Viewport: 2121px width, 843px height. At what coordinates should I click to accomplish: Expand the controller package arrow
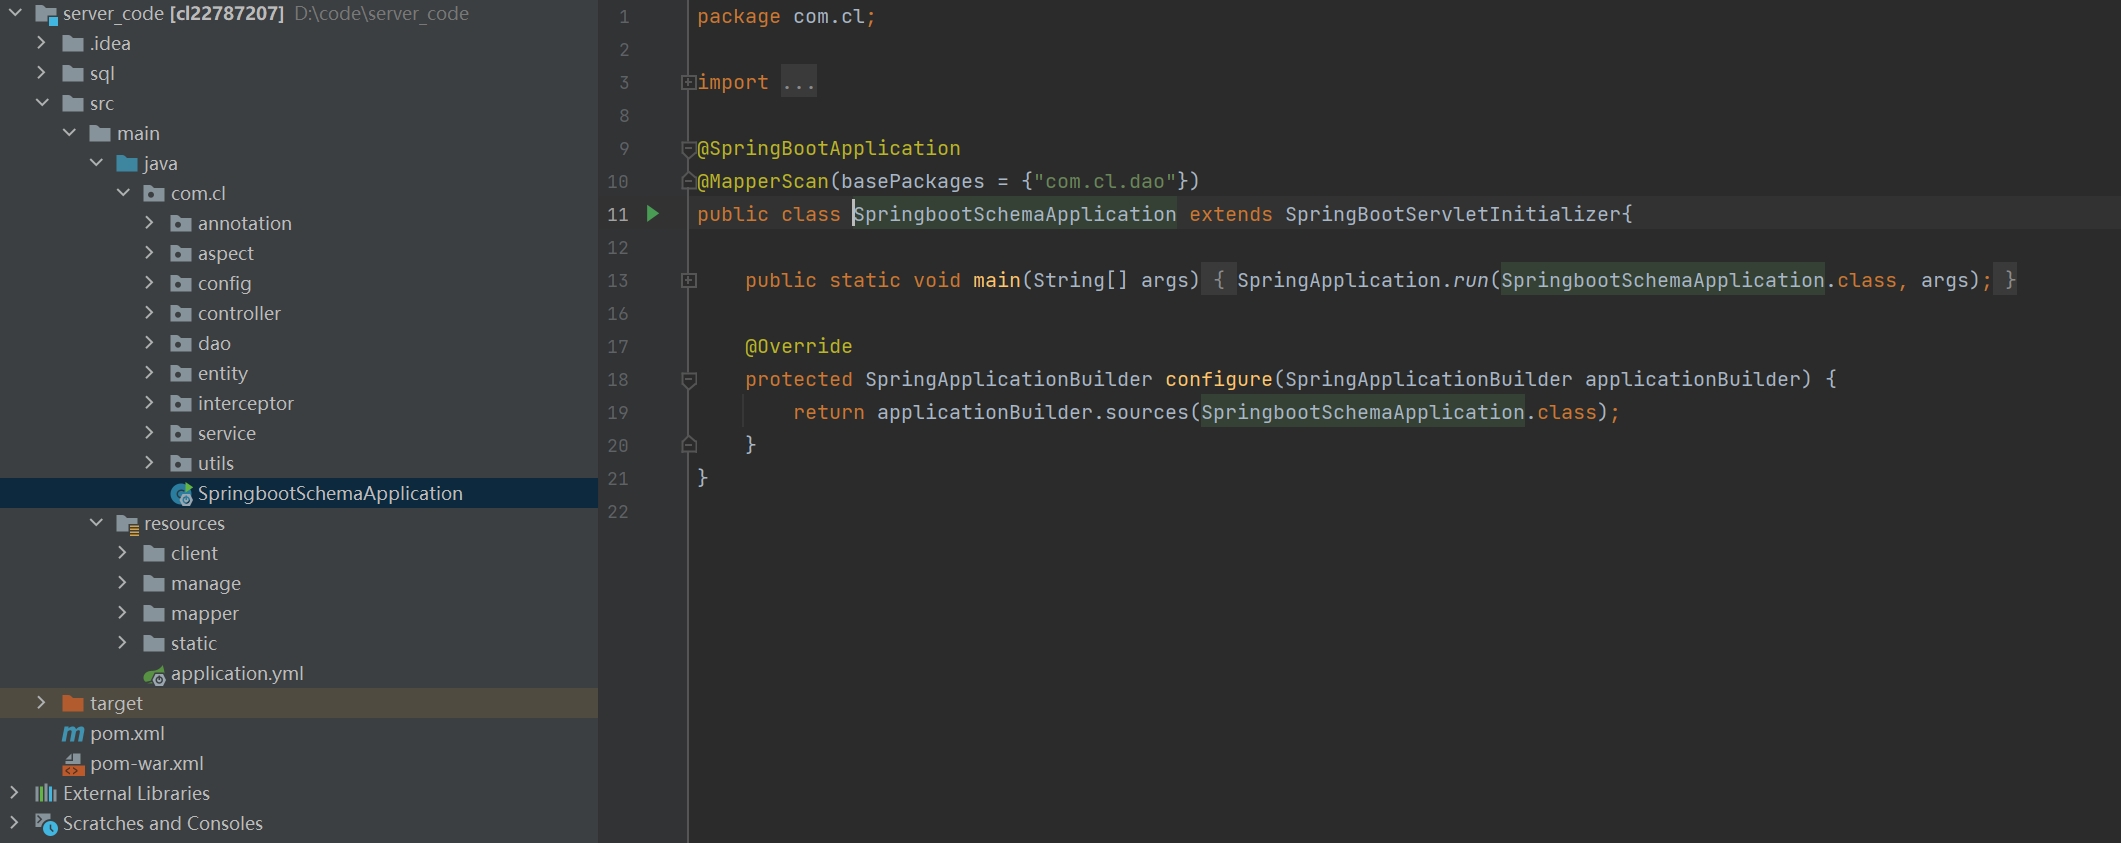(149, 313)
